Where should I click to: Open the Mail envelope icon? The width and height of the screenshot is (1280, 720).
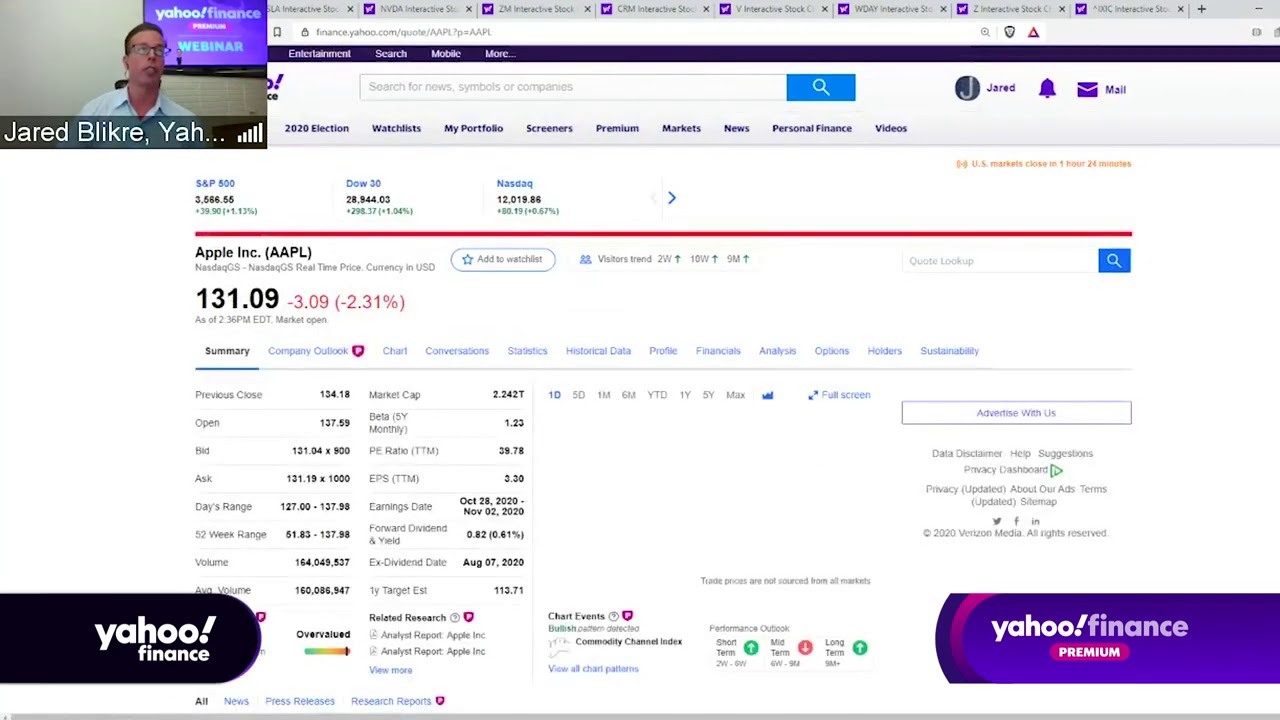1087,89
